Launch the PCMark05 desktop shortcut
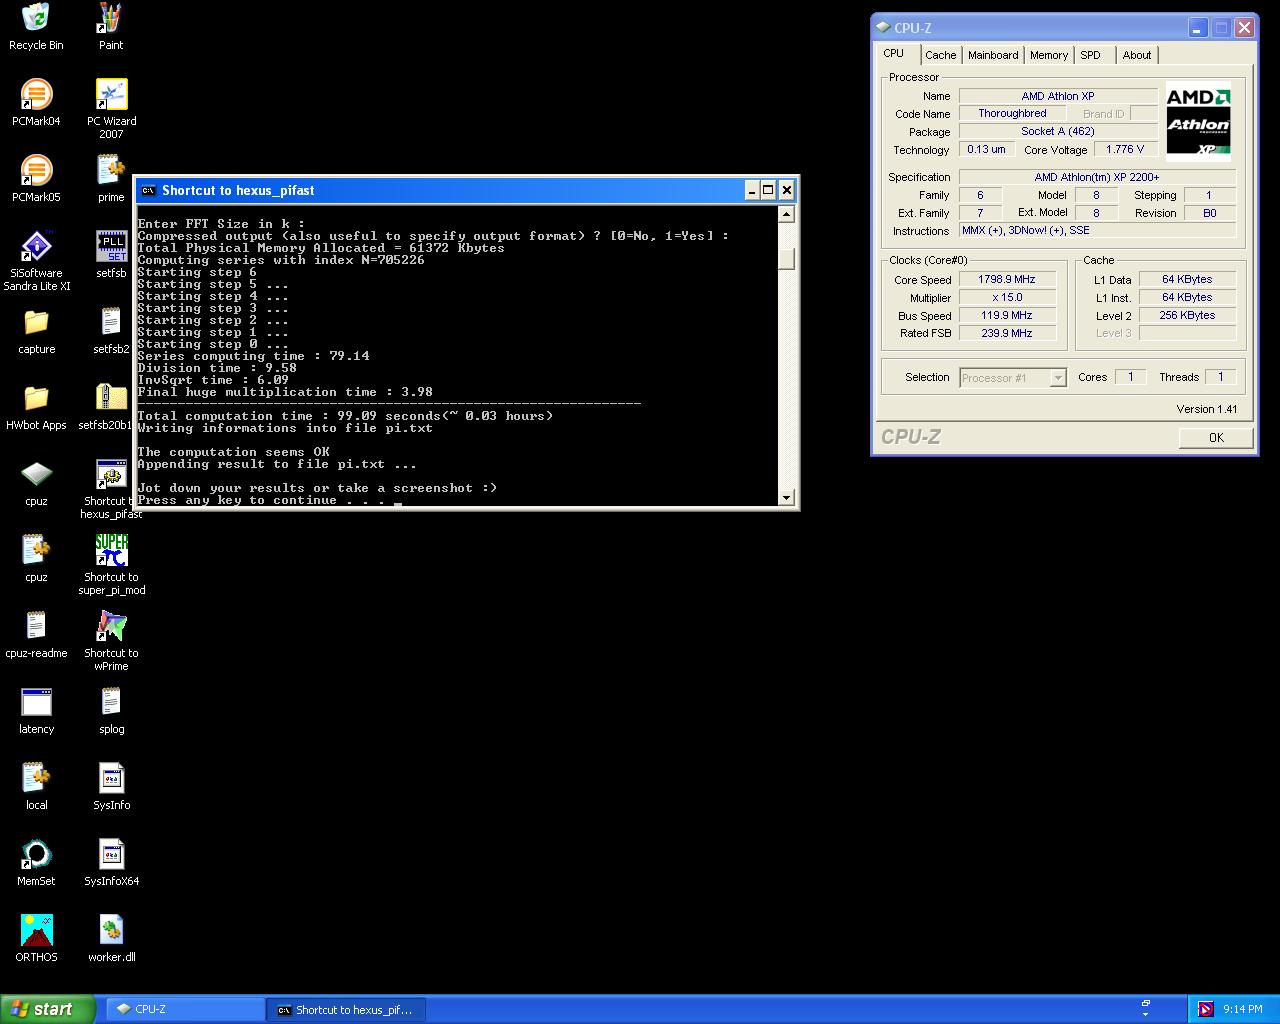 [x=36, y=171]
